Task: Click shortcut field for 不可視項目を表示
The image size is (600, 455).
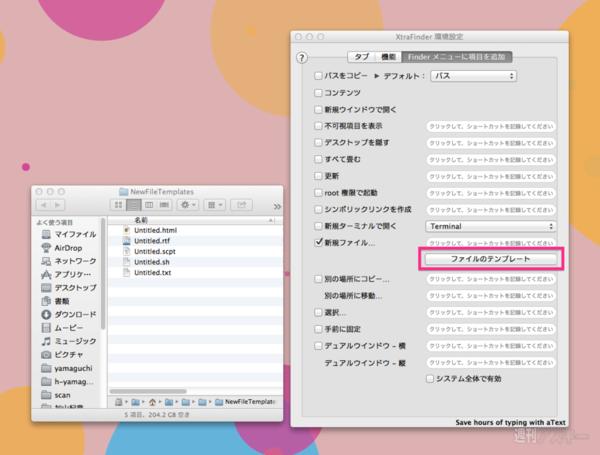Action: click(x=491, y=126)
